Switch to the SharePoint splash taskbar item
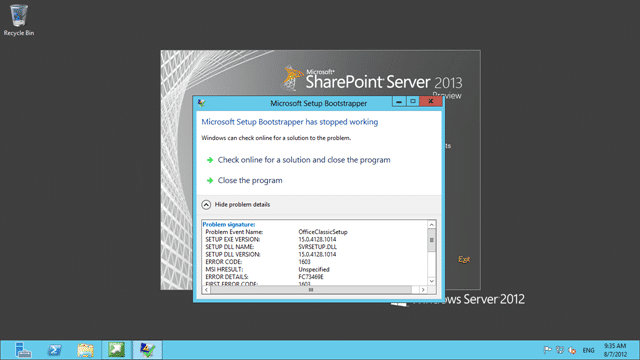The height and width of the screenshot is (360, 640). click(116, 350)
